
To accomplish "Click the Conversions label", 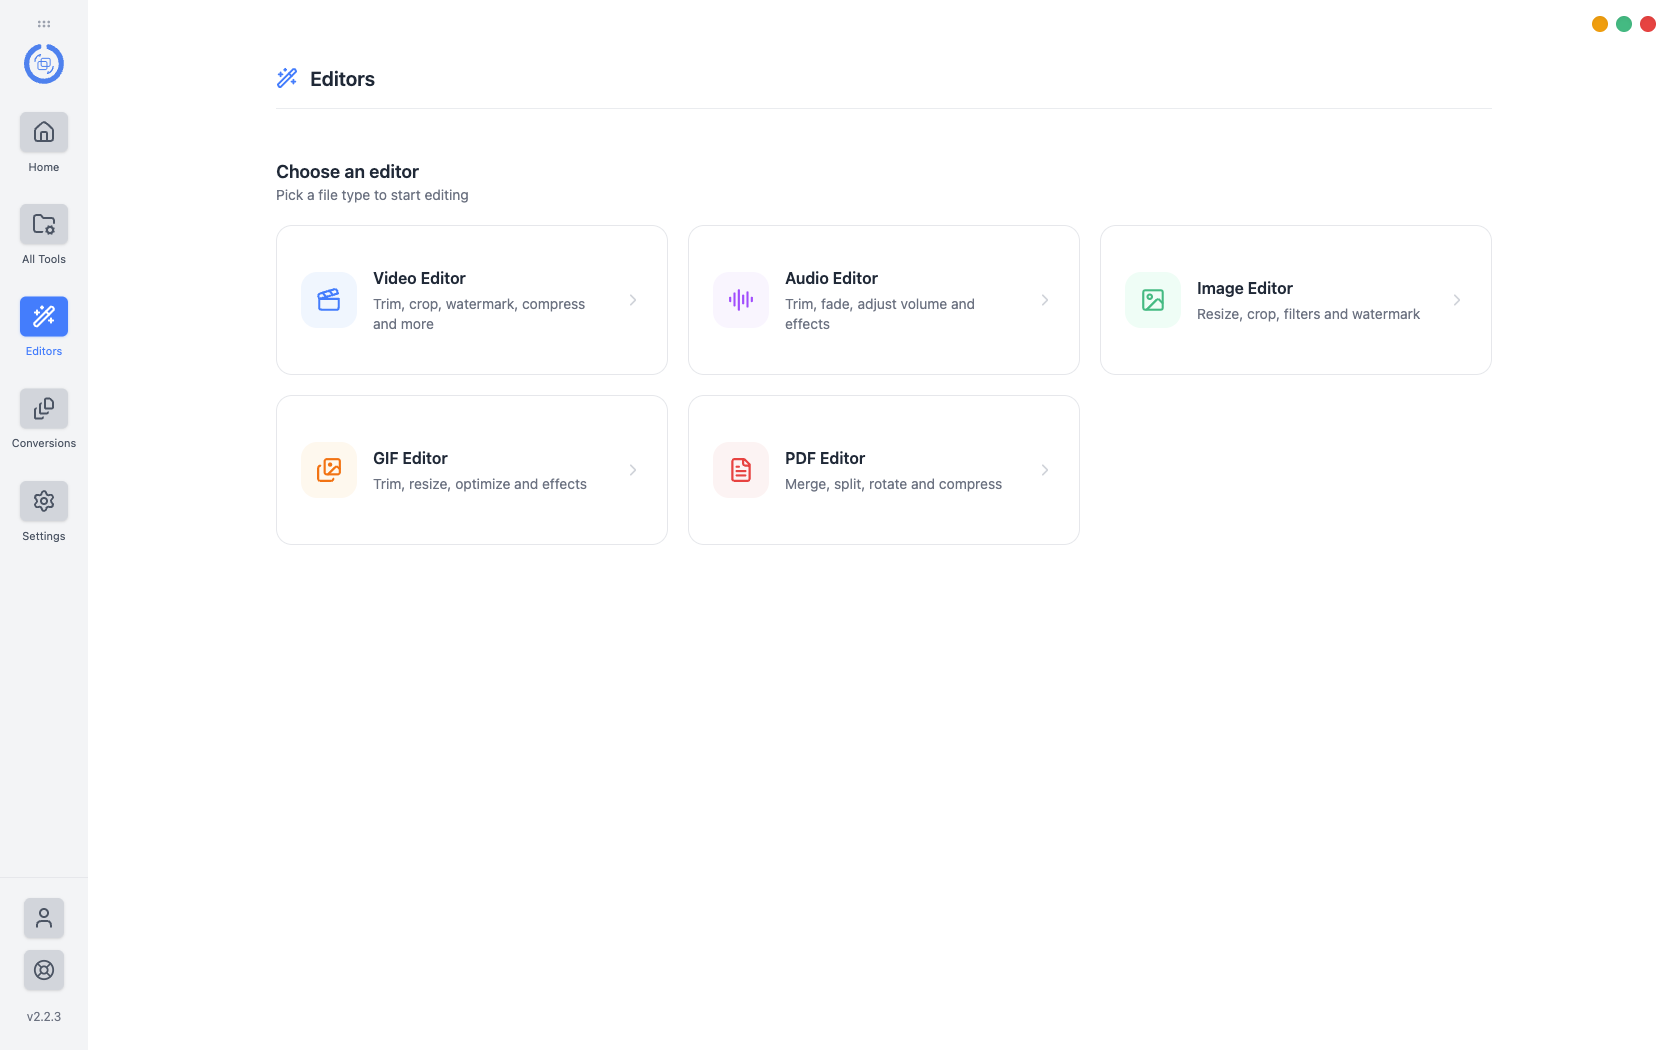I will tap(44, 443).
